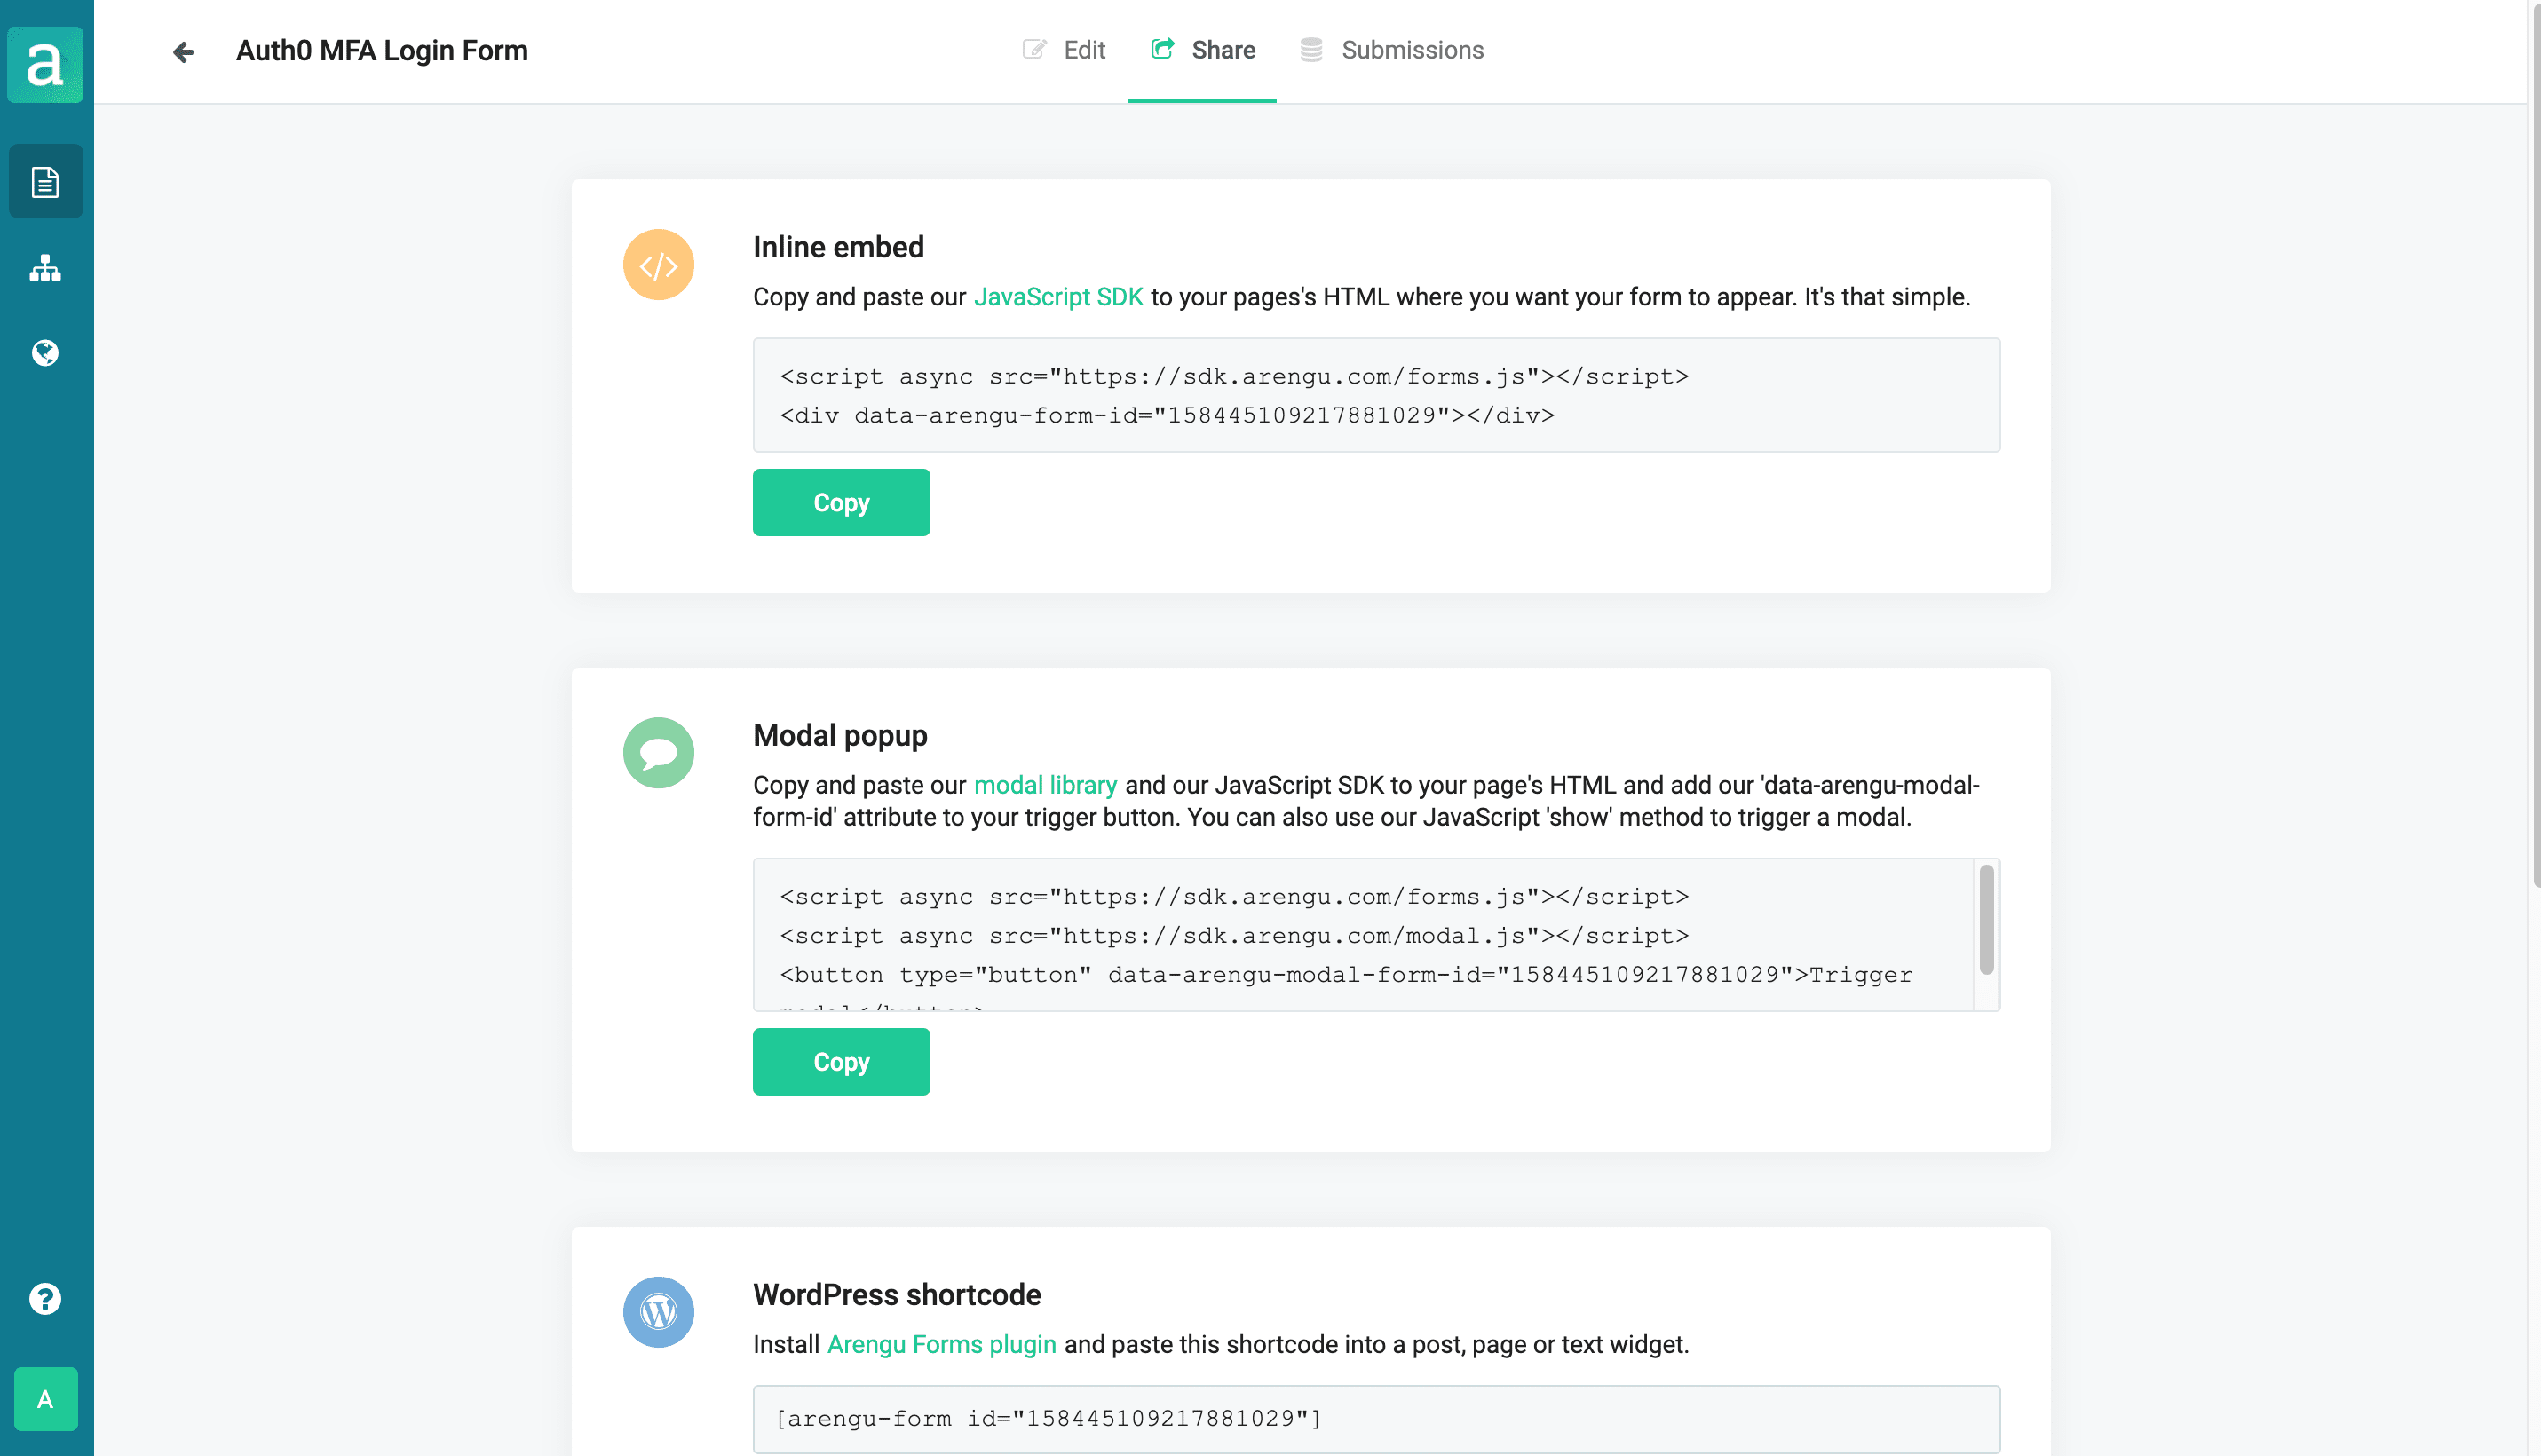
Task: Click inside the Inline embed code box
Action: tap(1376, 395)
